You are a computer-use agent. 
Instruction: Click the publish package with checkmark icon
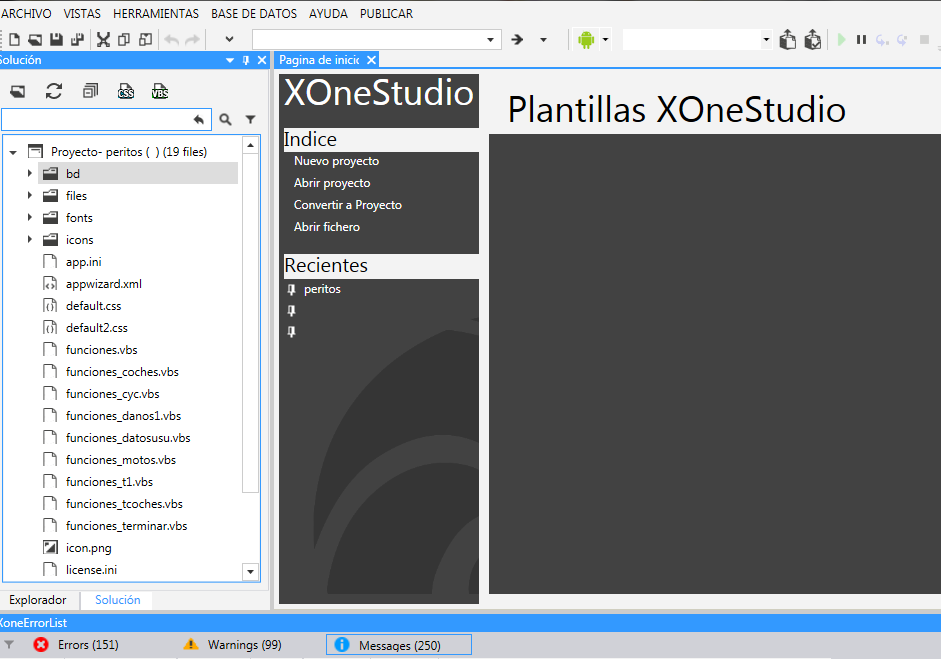(x=813, y=40)
